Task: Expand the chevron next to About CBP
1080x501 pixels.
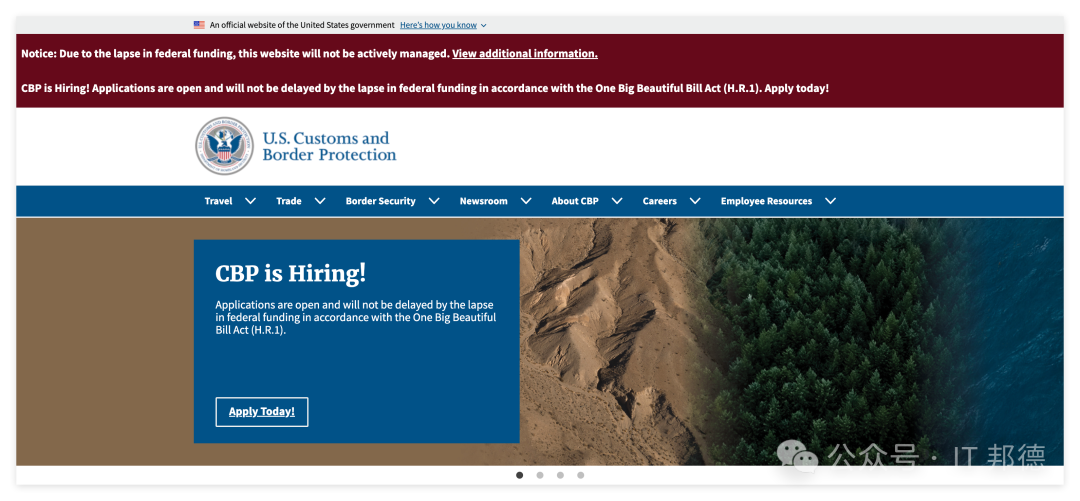Action: 617,201
